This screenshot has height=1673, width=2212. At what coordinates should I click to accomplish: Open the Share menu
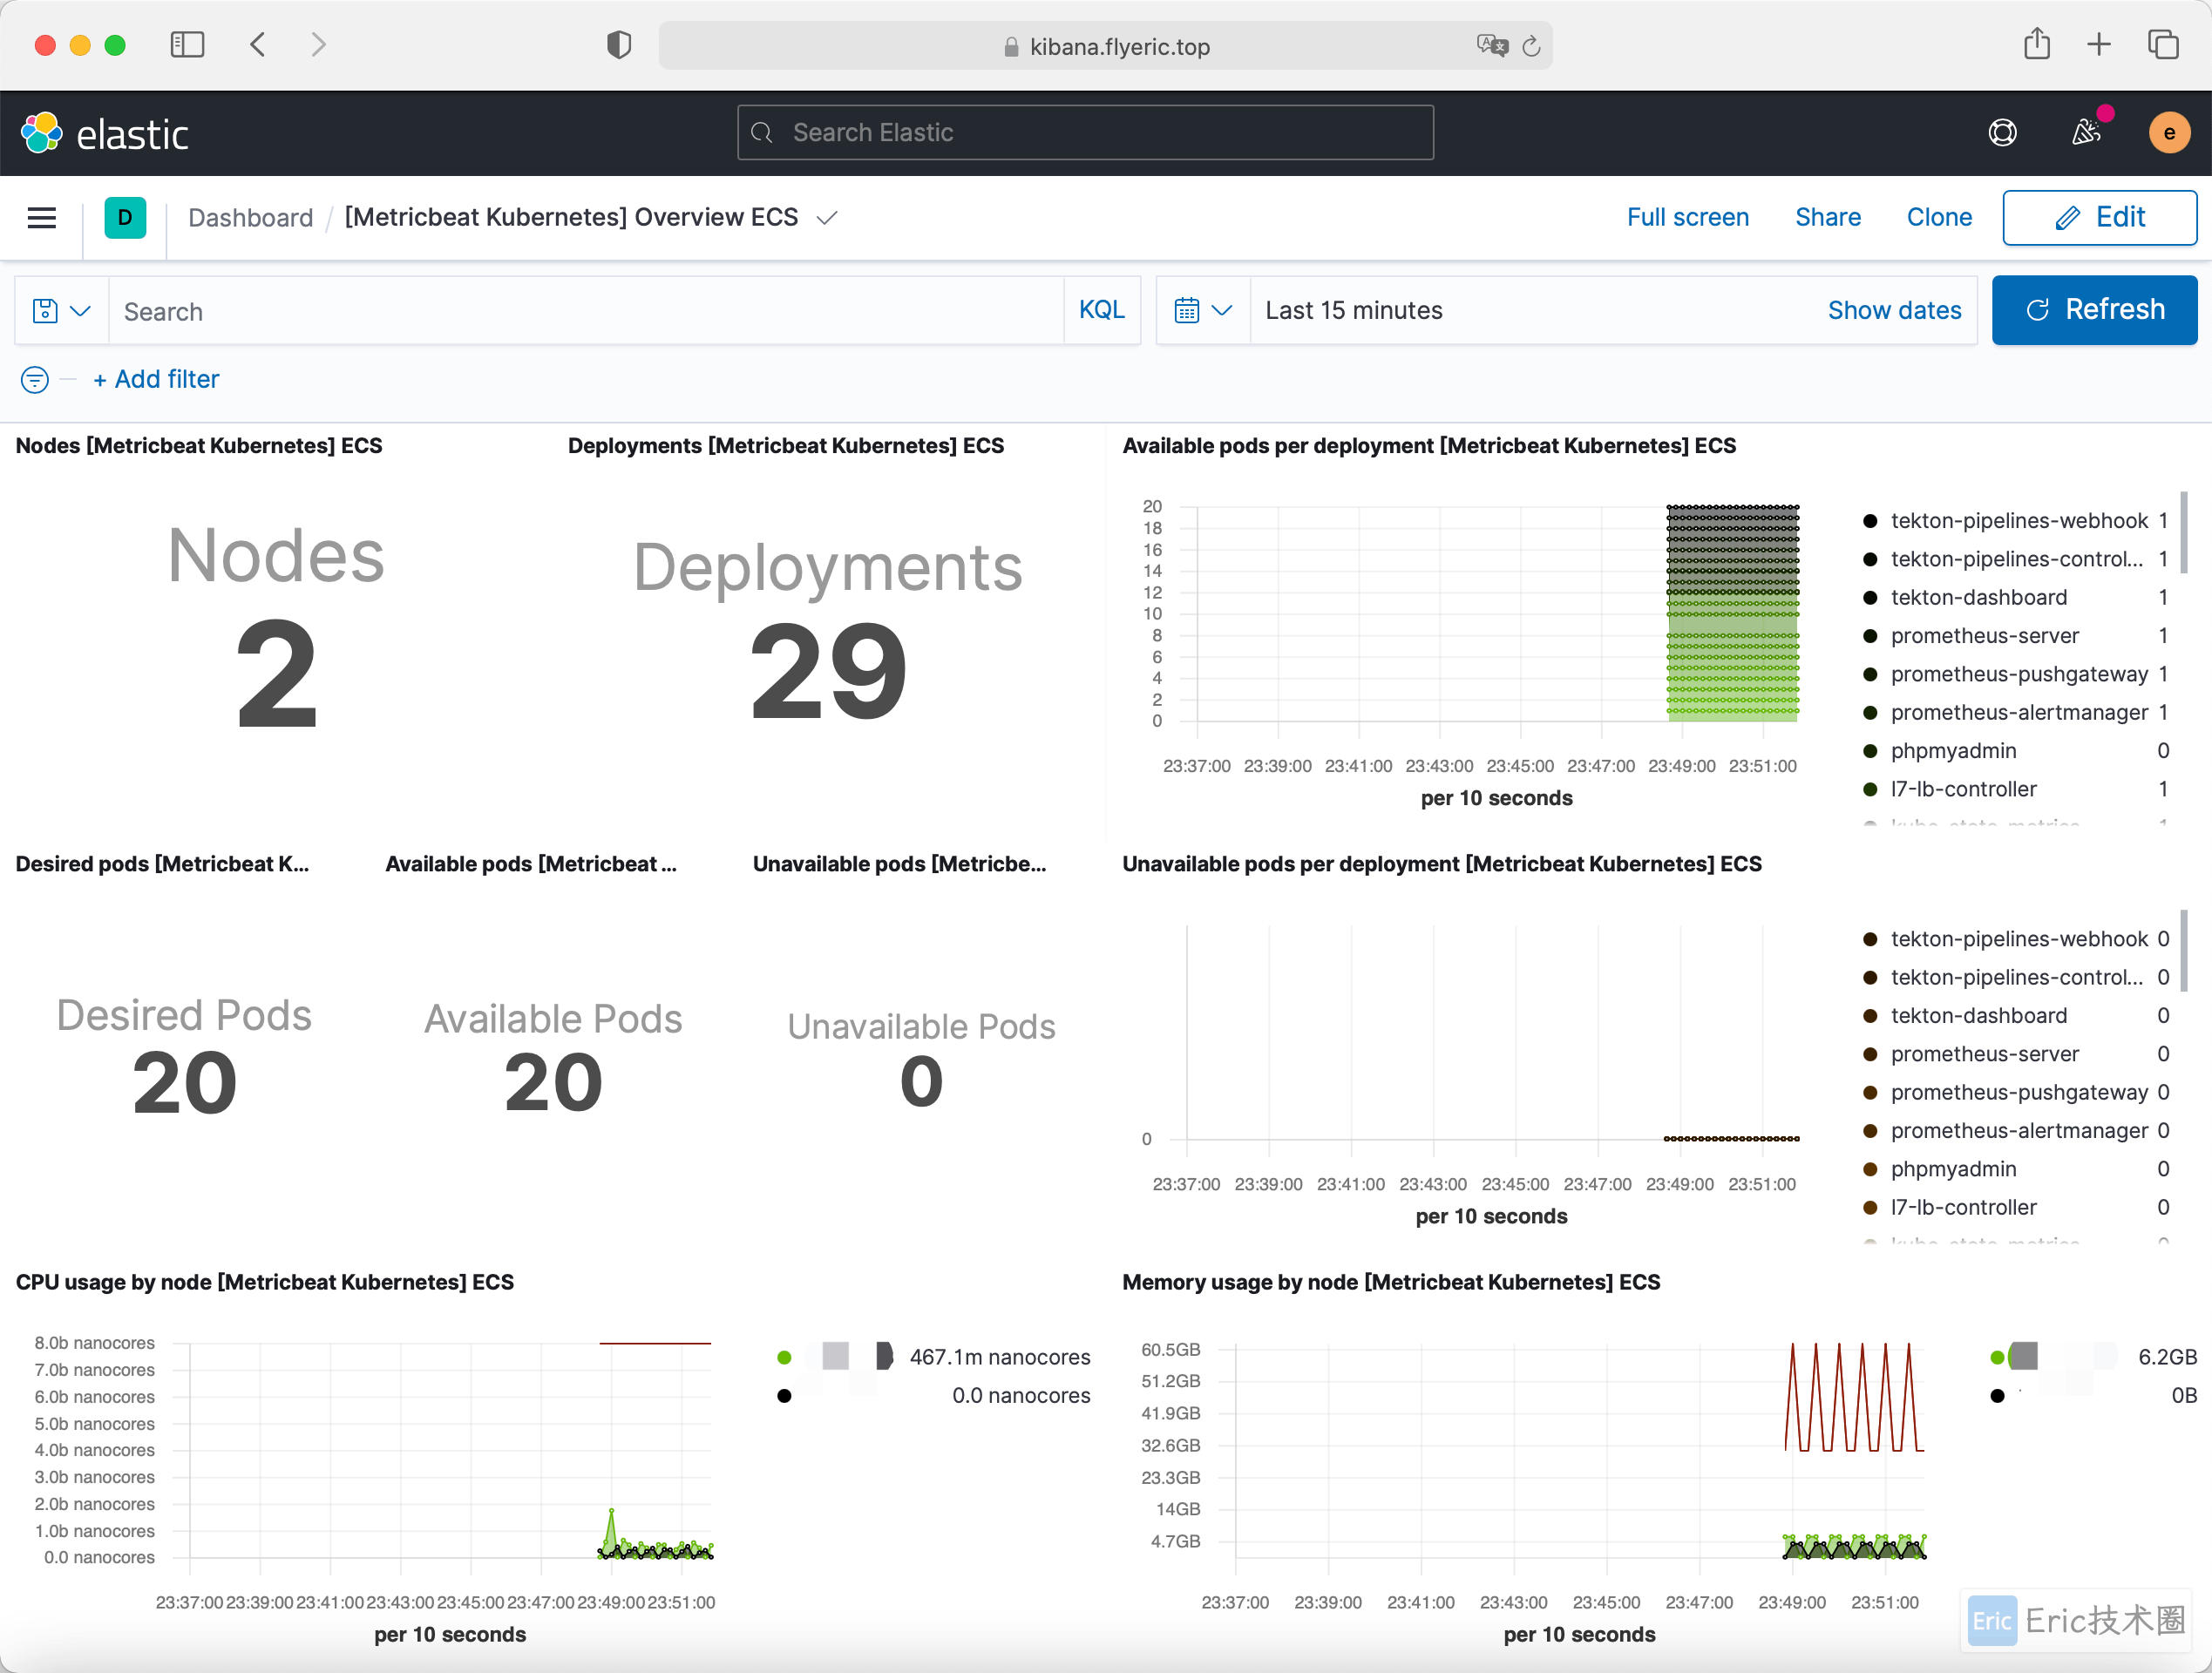point(1827,217)
